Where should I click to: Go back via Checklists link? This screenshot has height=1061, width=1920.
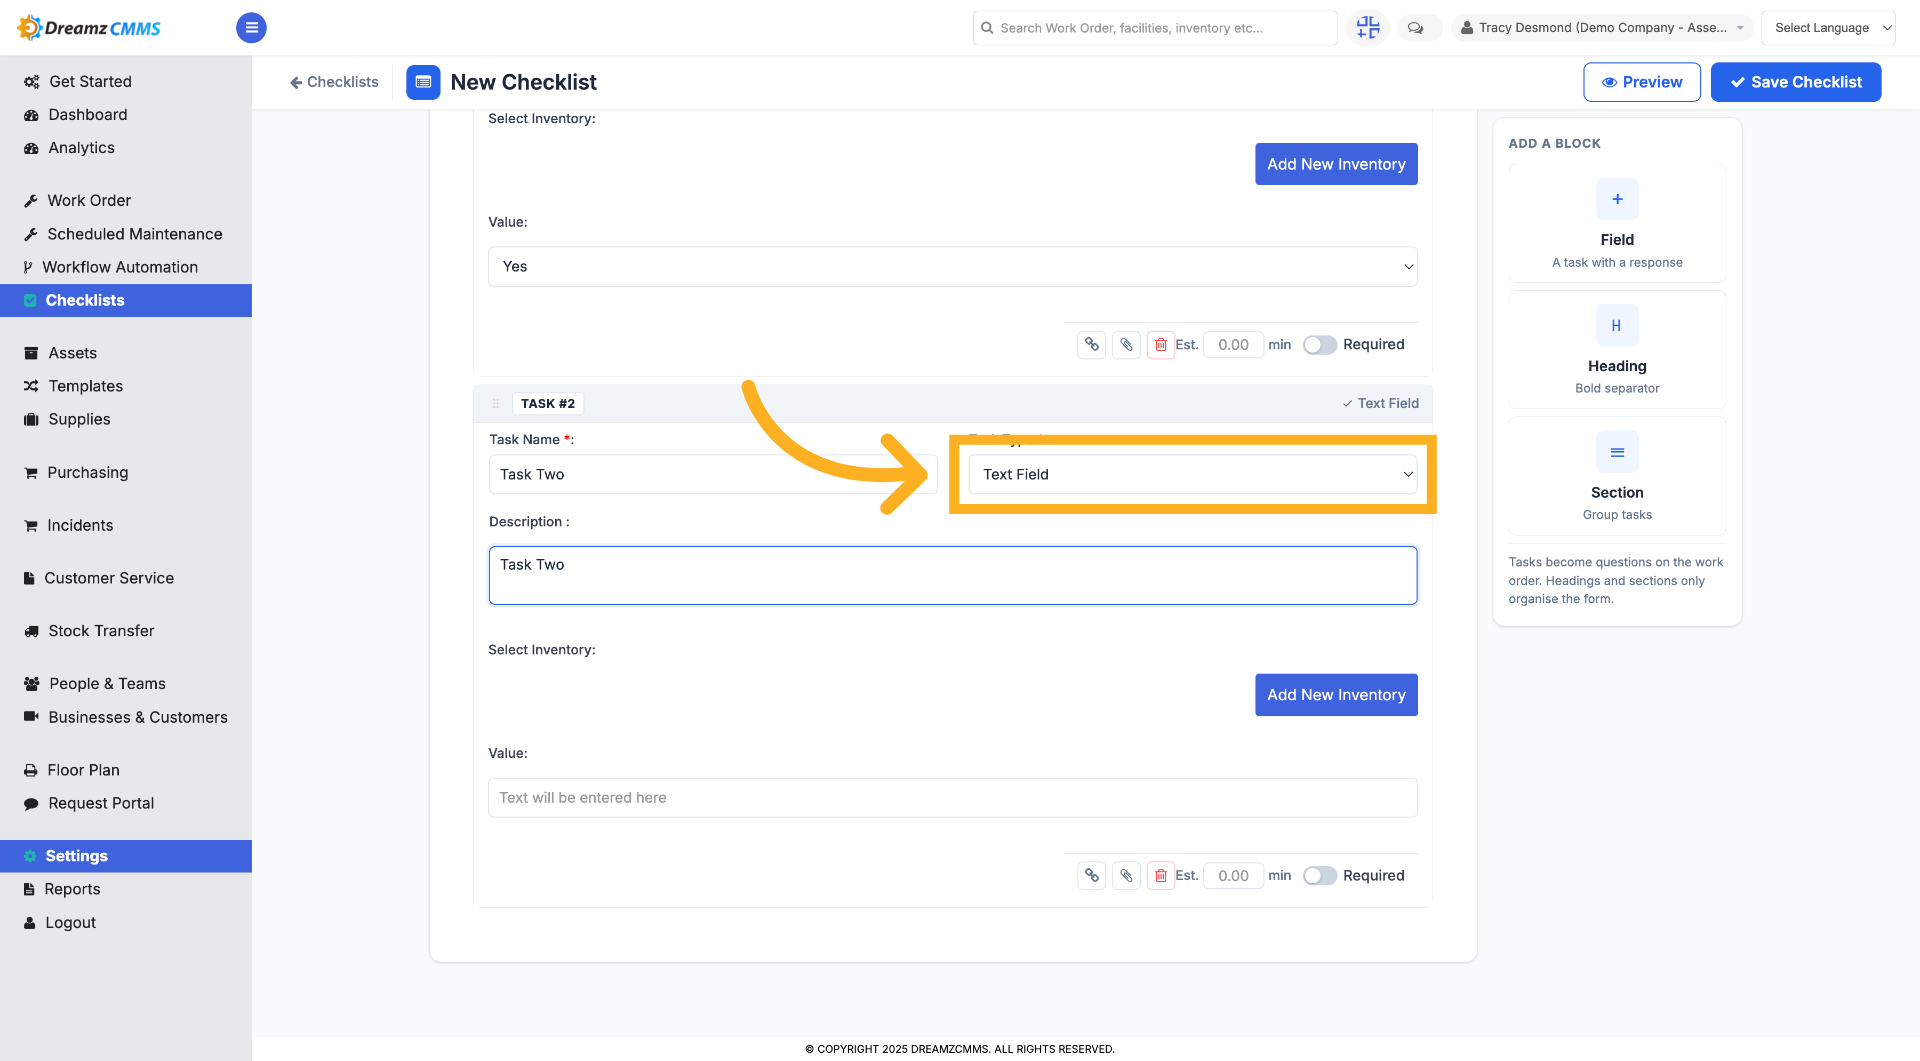point(334,82)
